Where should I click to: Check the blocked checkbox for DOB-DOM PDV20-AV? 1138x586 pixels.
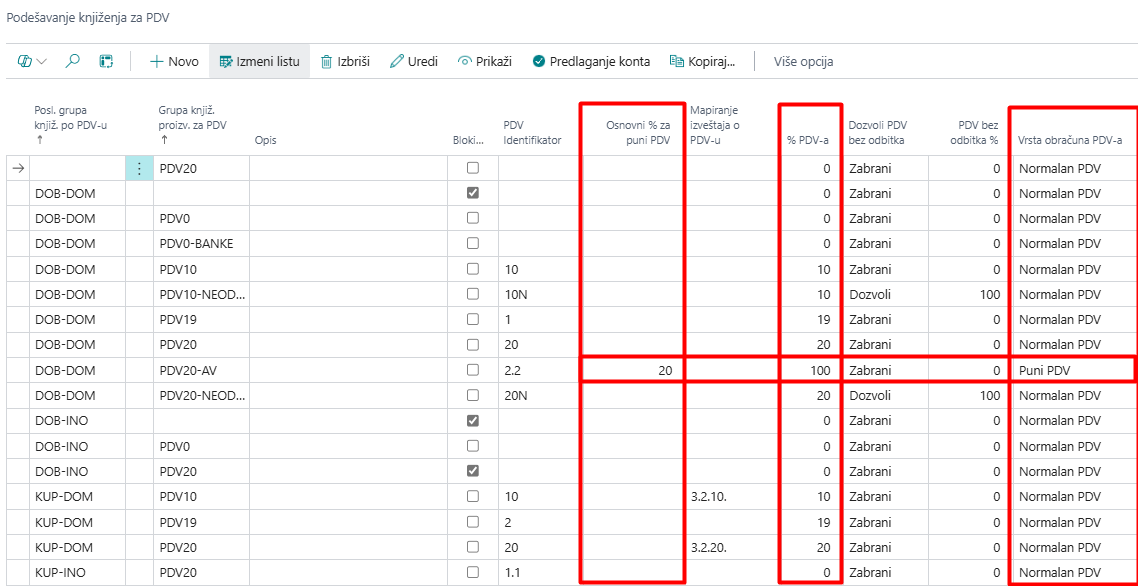[473, 370]
